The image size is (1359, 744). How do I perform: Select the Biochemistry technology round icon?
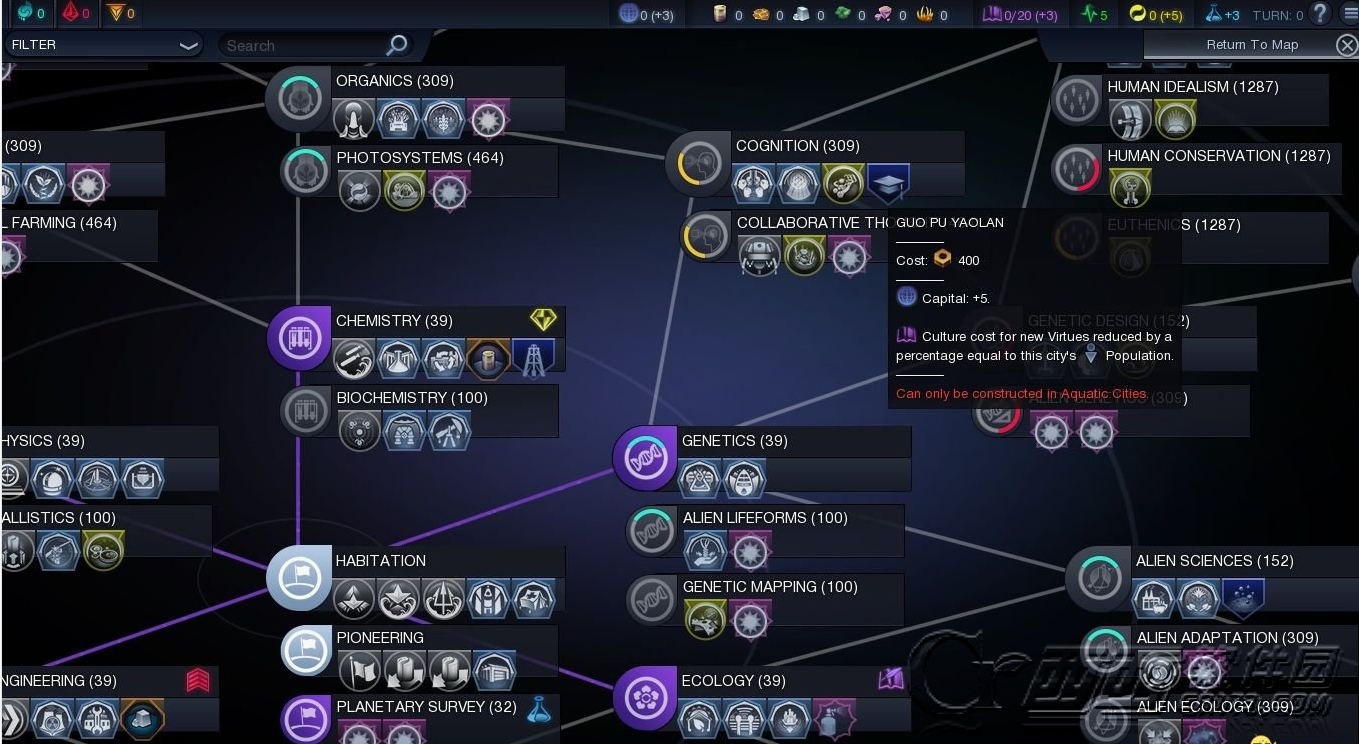coord(306,412)
